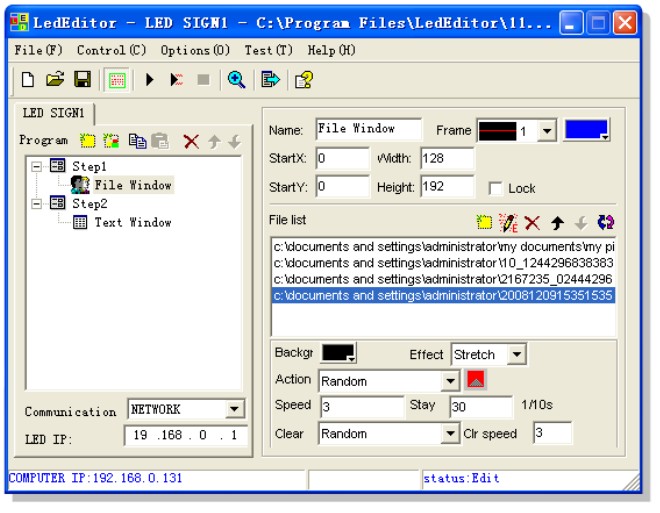
Task: Click the send-to-sign export toolbar icon
Action: click(x=270, y=80)
